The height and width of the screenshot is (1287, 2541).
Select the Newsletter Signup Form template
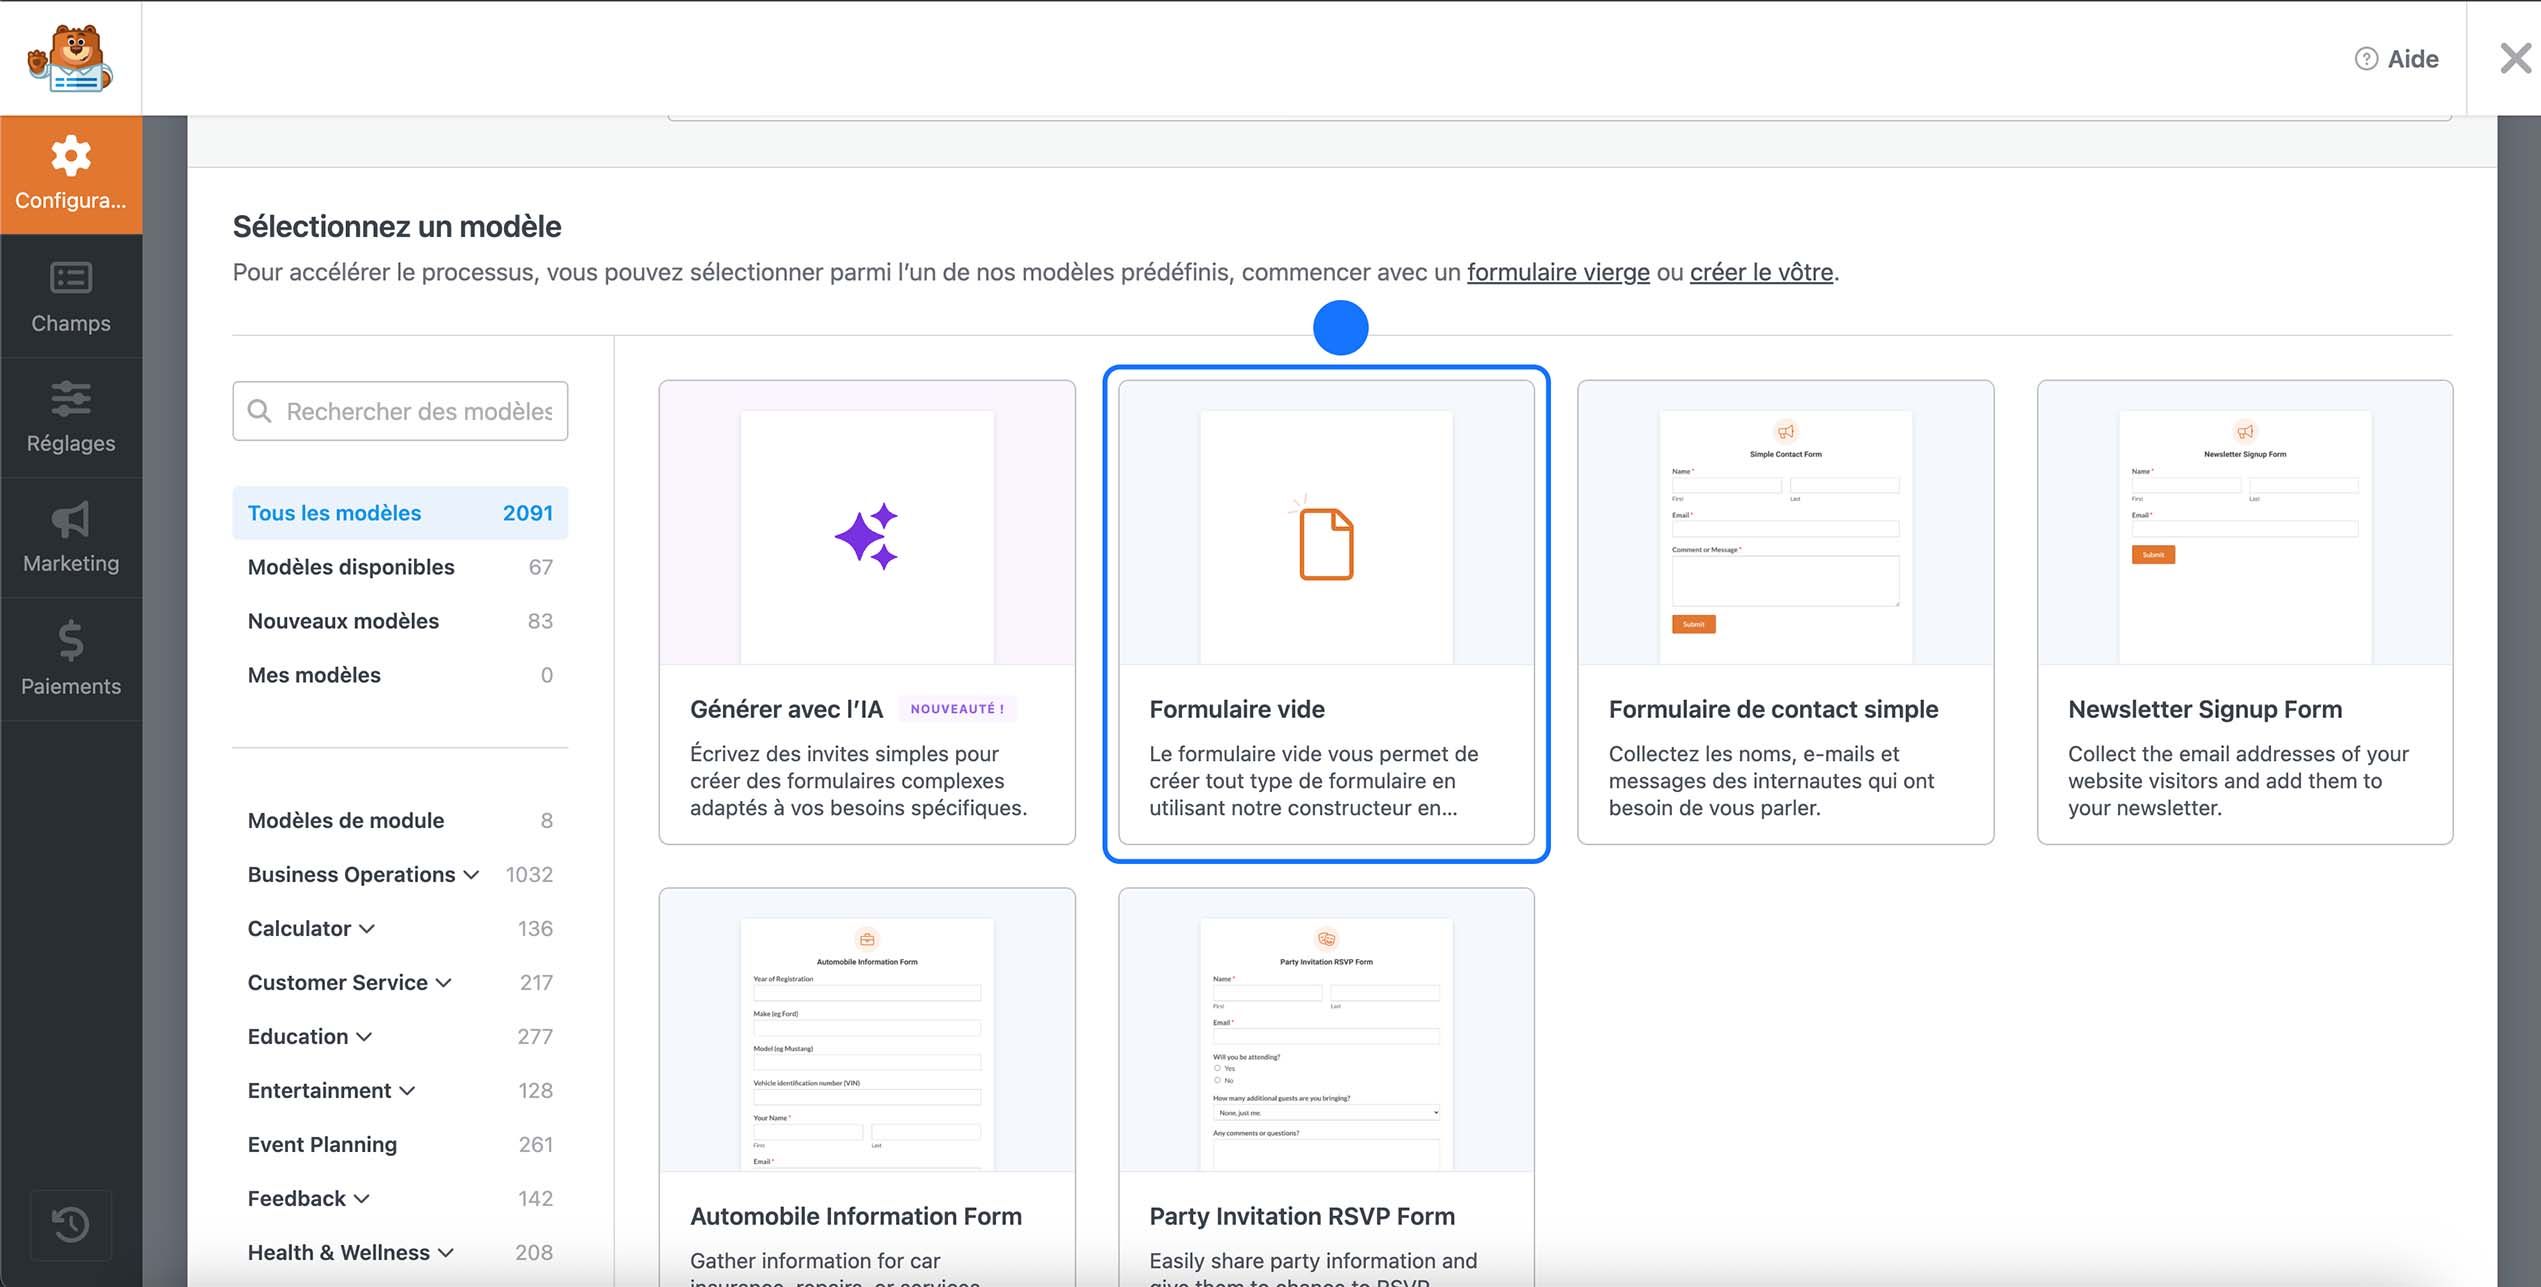pyautogui.click(x=2243, y=615)
